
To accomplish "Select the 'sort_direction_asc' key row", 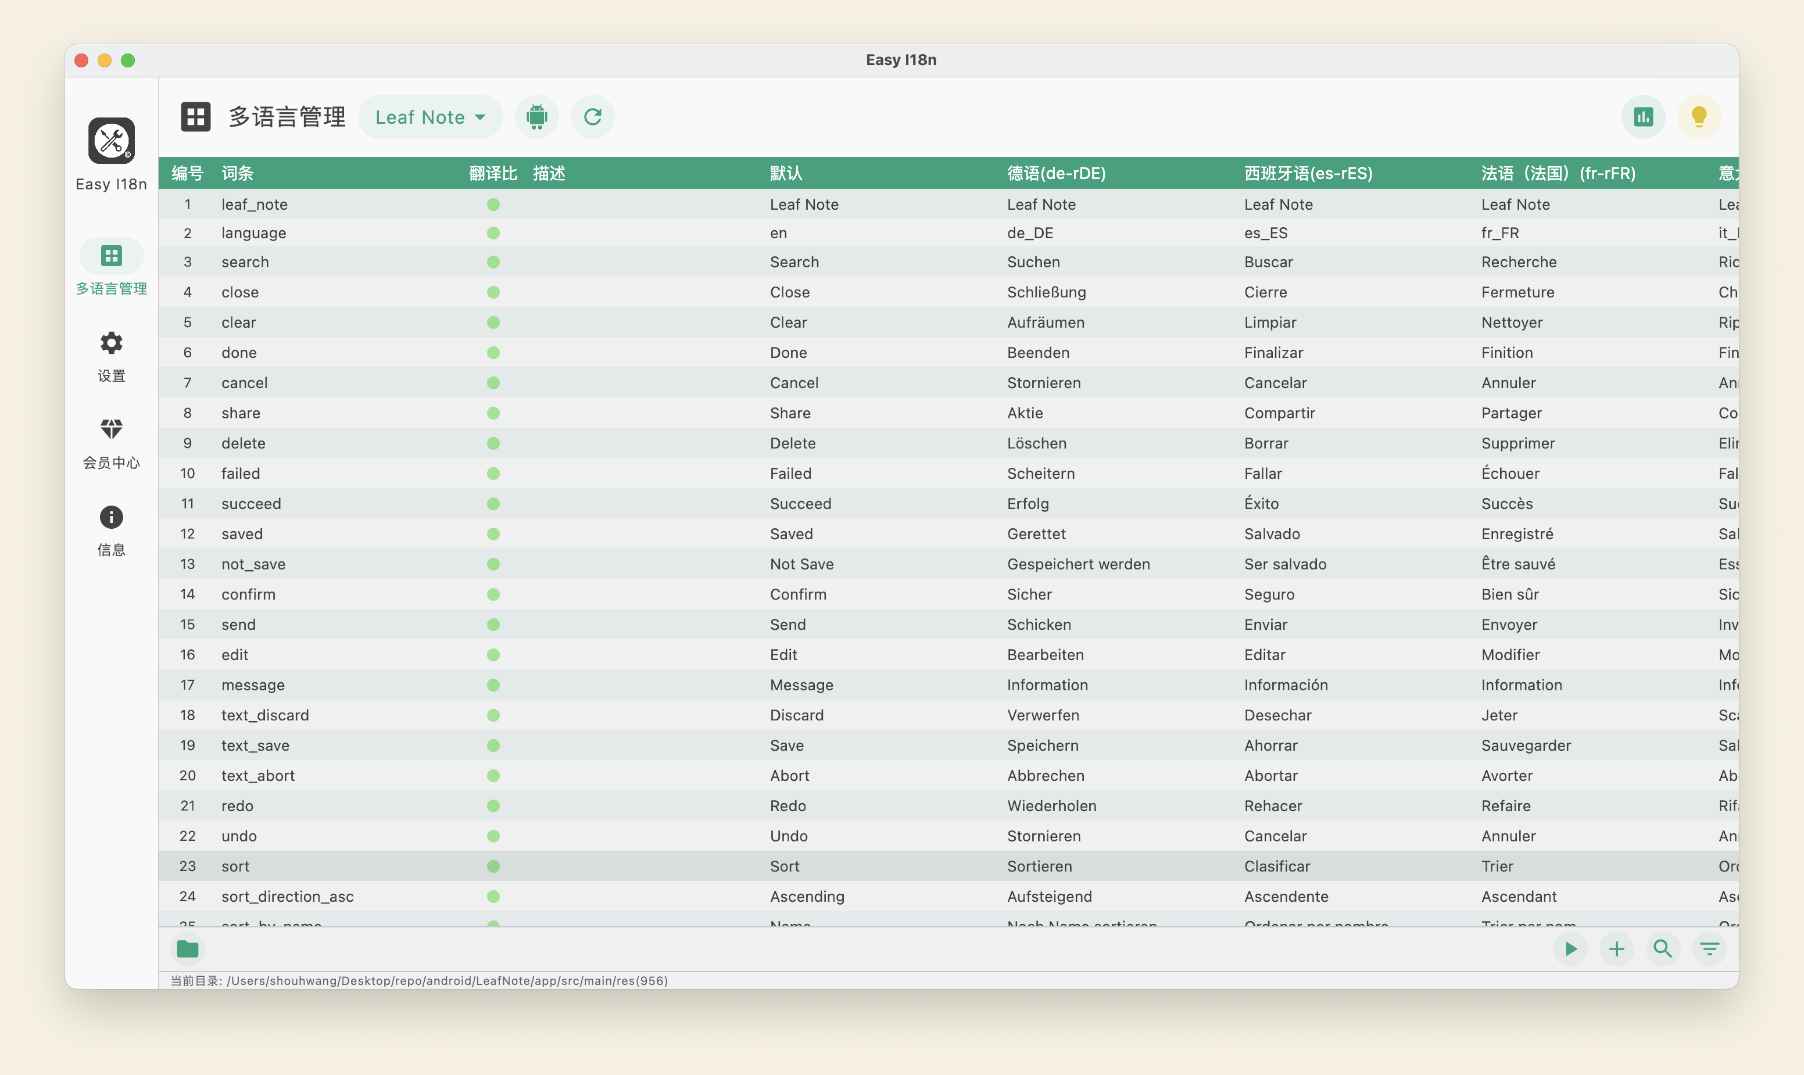I will click(287, 896).
